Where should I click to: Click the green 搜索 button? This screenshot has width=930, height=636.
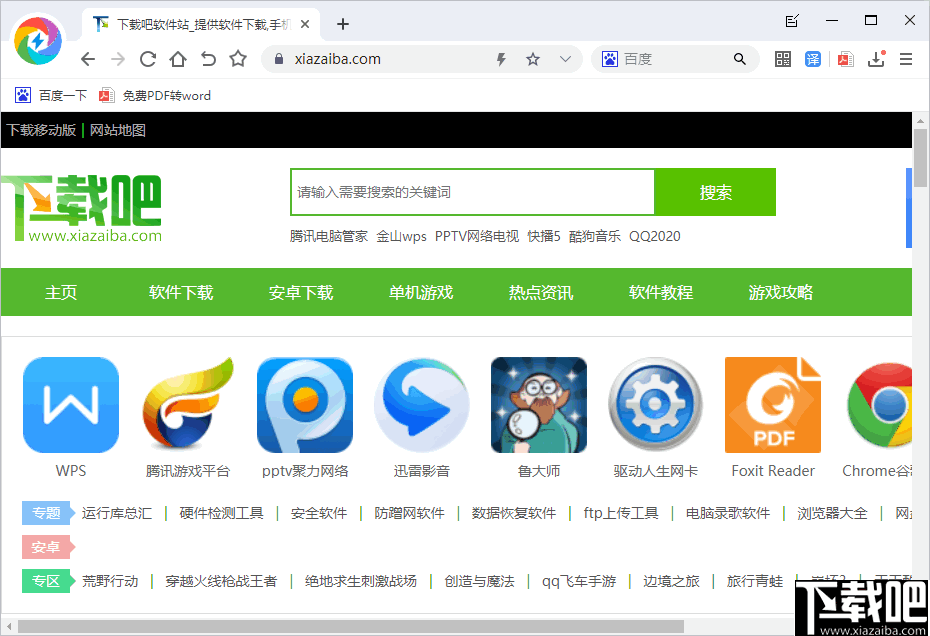point(715,192)
